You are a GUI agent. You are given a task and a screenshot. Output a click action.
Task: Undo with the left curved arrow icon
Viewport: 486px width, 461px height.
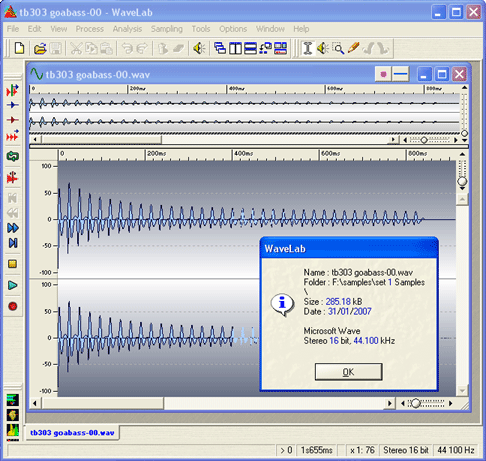[x=127, y=49]
